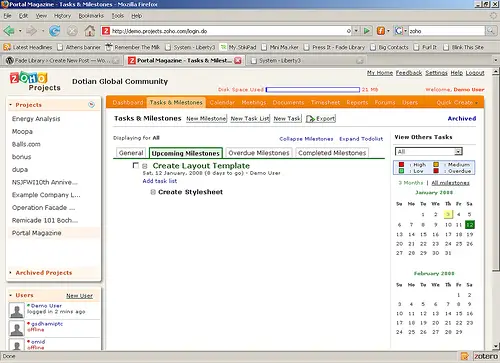The width and height of the screenshot is (500, 363).
Task: Click the Export icon beside the Export button
Action: [310, 119]
